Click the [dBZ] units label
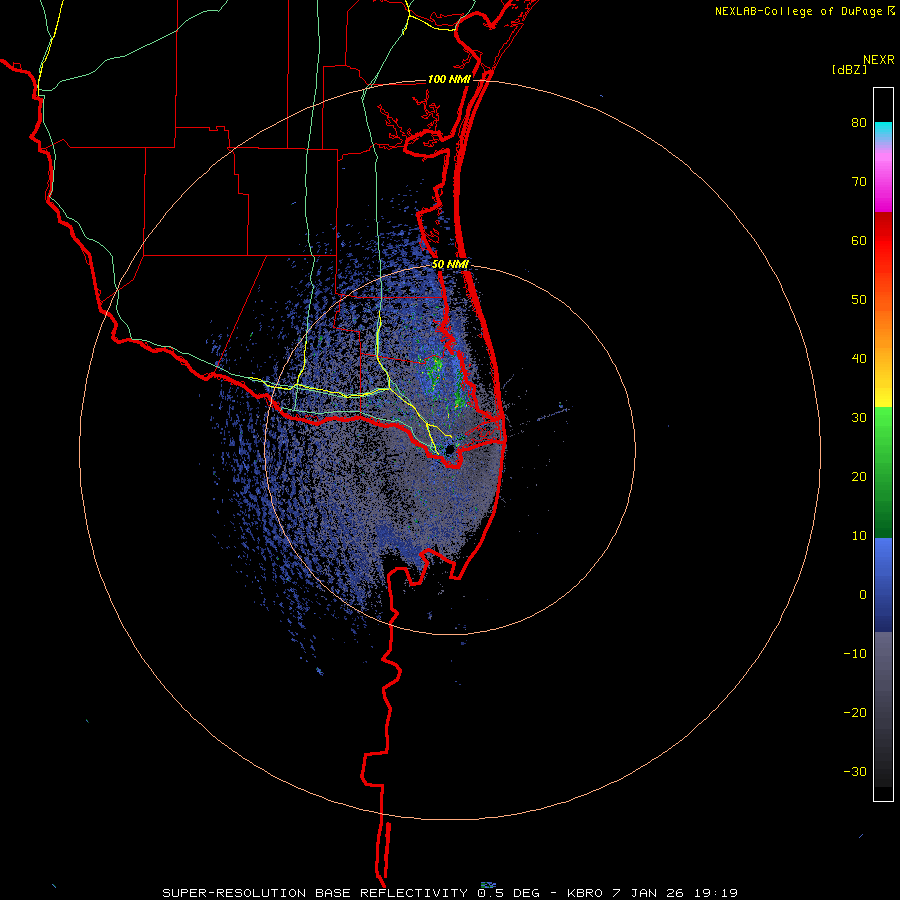900x900 pixels. click(849, 69)
